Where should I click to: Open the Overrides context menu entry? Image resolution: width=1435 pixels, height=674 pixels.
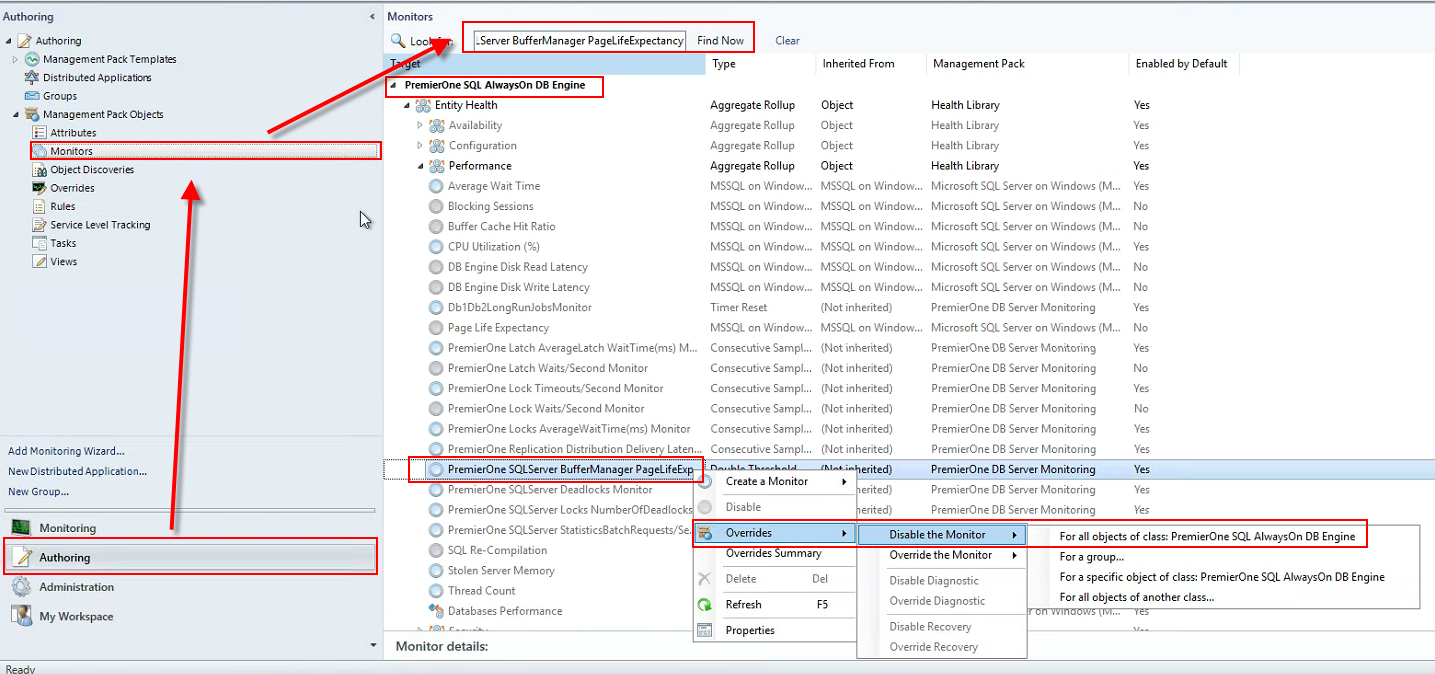pyautogui.click(x=775, y=533)
